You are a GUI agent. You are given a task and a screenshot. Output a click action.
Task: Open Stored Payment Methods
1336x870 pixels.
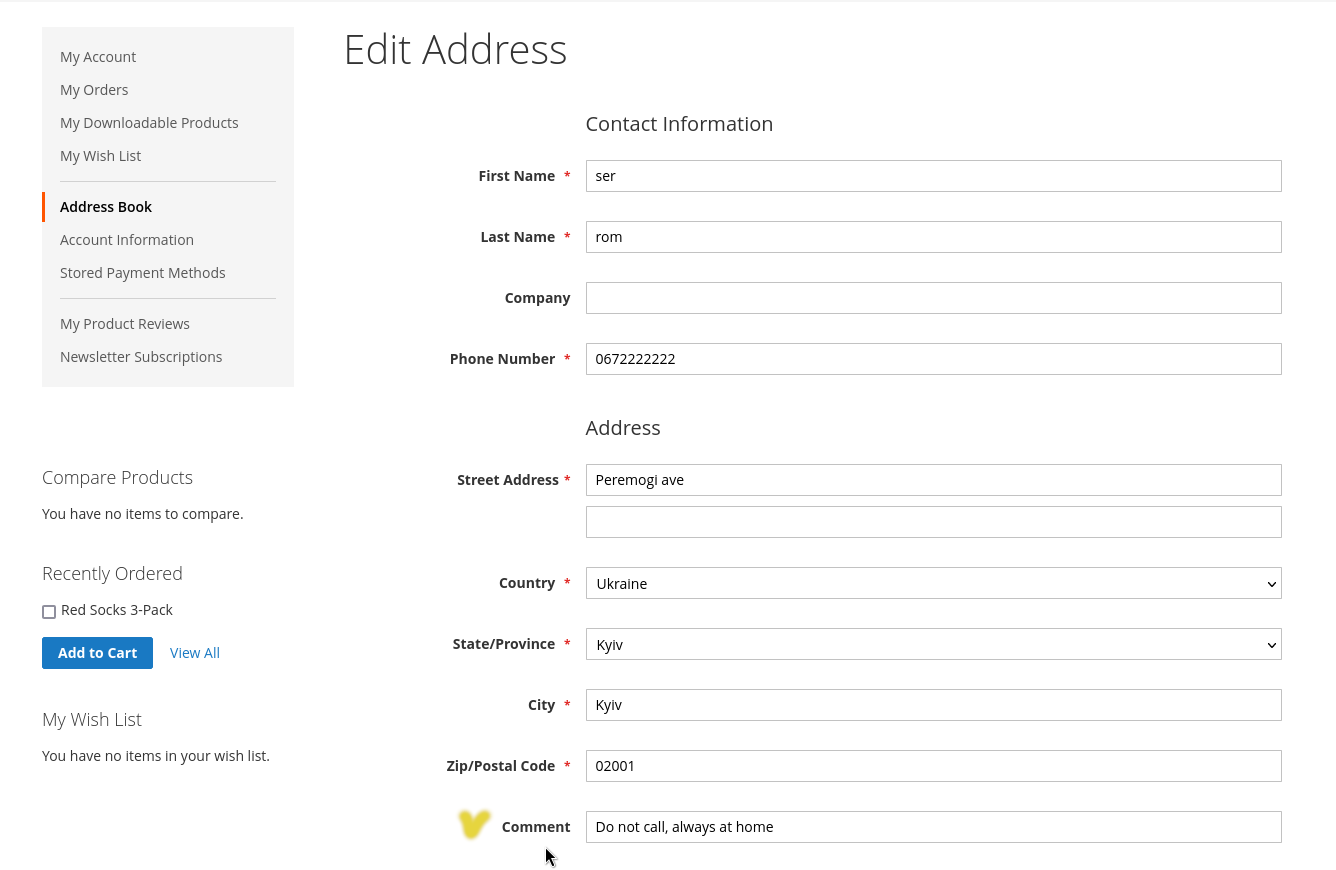[x=143, y=273]
